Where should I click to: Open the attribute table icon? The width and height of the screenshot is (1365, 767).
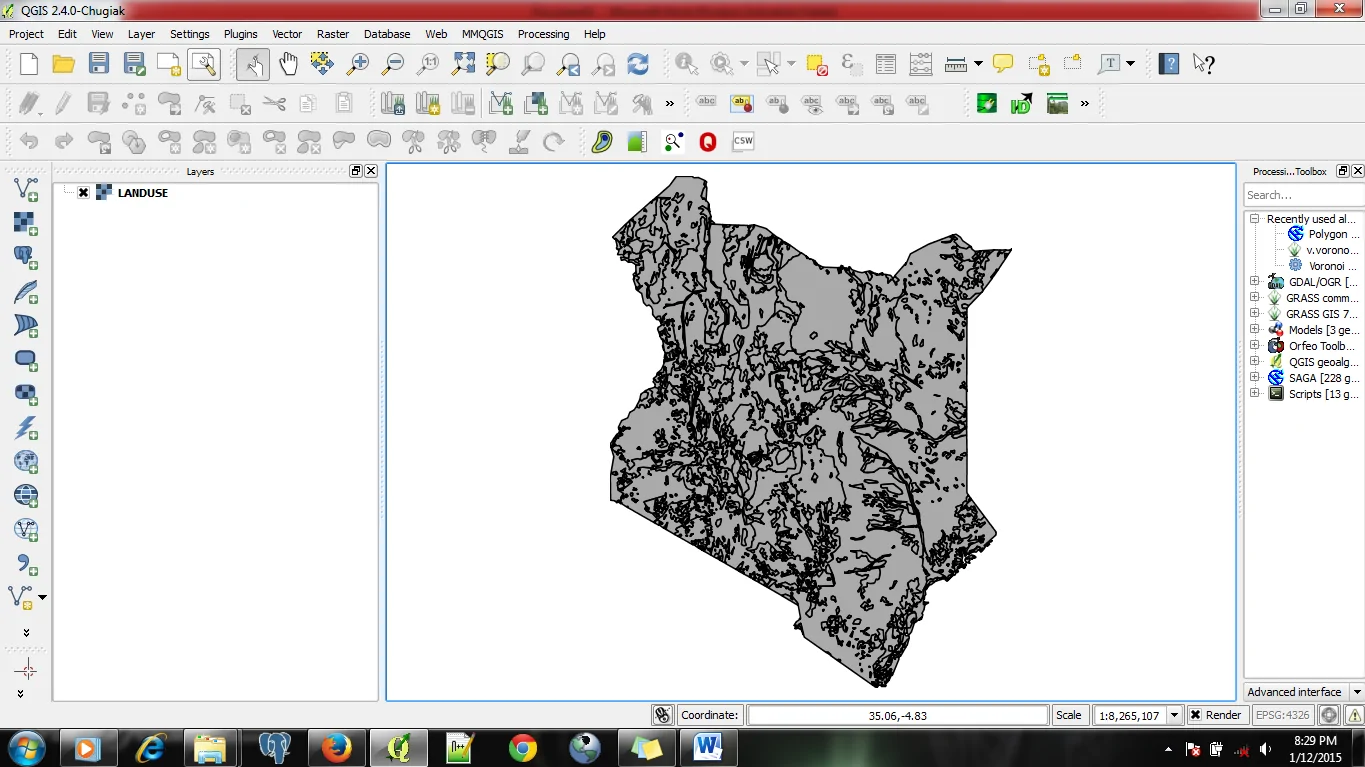(x=885, y=64)
